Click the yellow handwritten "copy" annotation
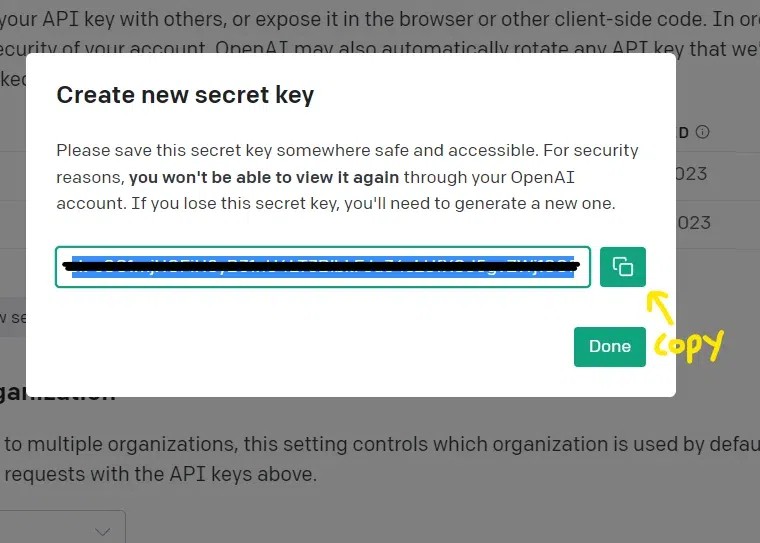Image resolution: width=760 pixels, height=543 pixels. point(687,344)
